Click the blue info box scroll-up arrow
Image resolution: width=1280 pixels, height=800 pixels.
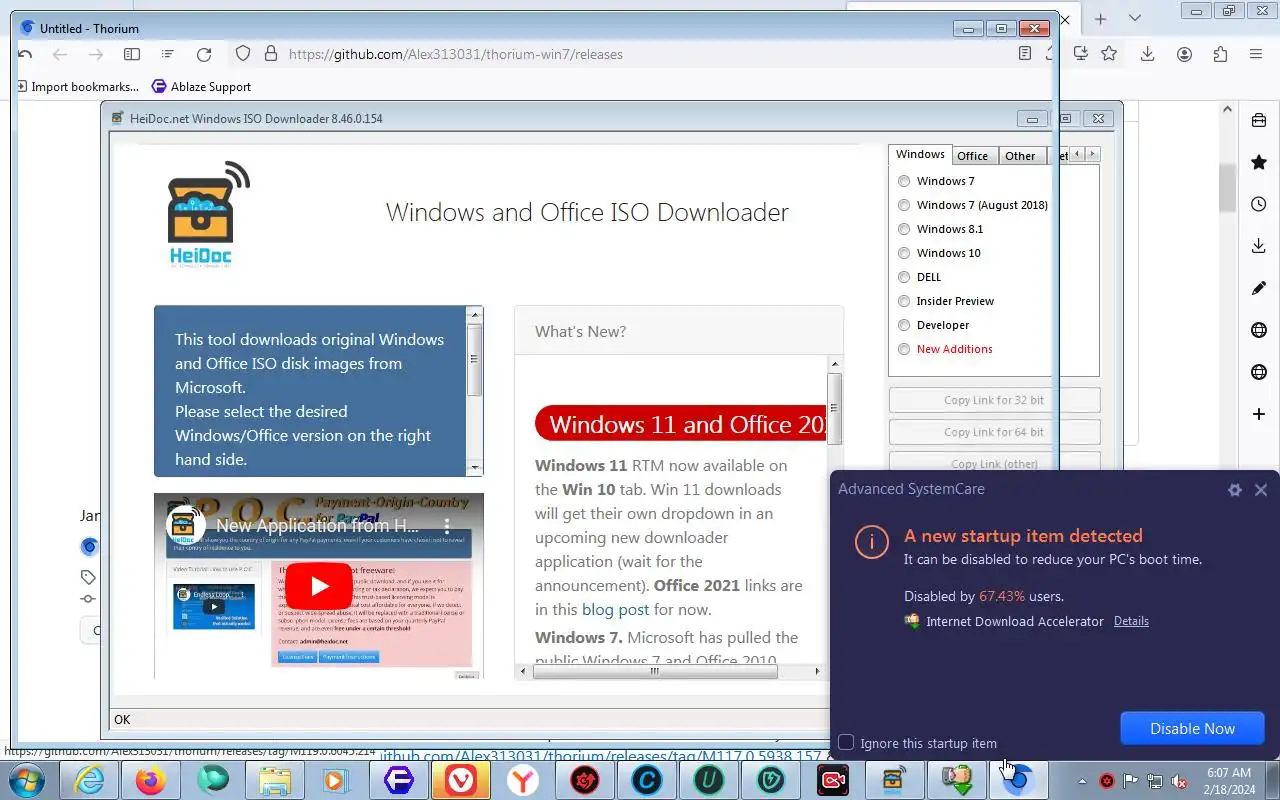point(475,315)
